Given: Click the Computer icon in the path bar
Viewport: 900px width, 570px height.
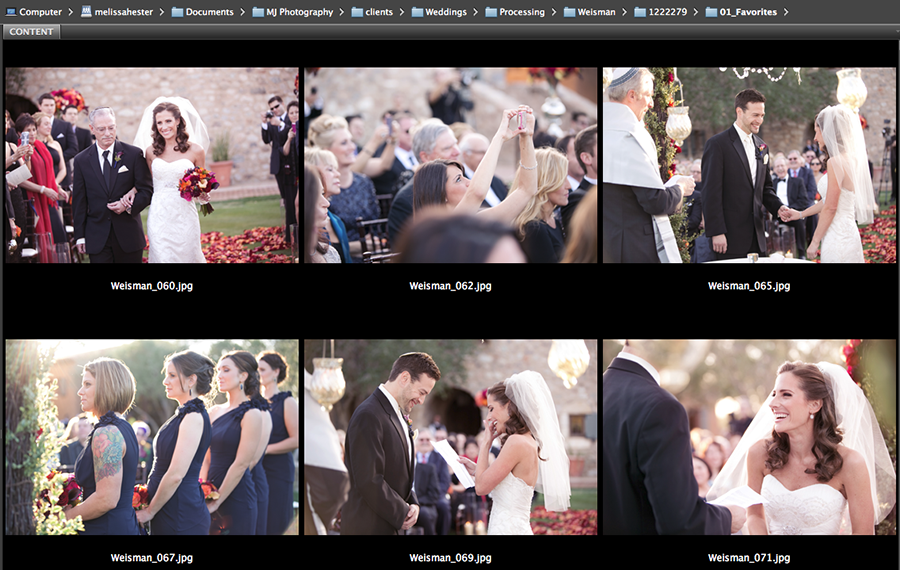Looking at the screenshot, I should click(x=10, y=12).
